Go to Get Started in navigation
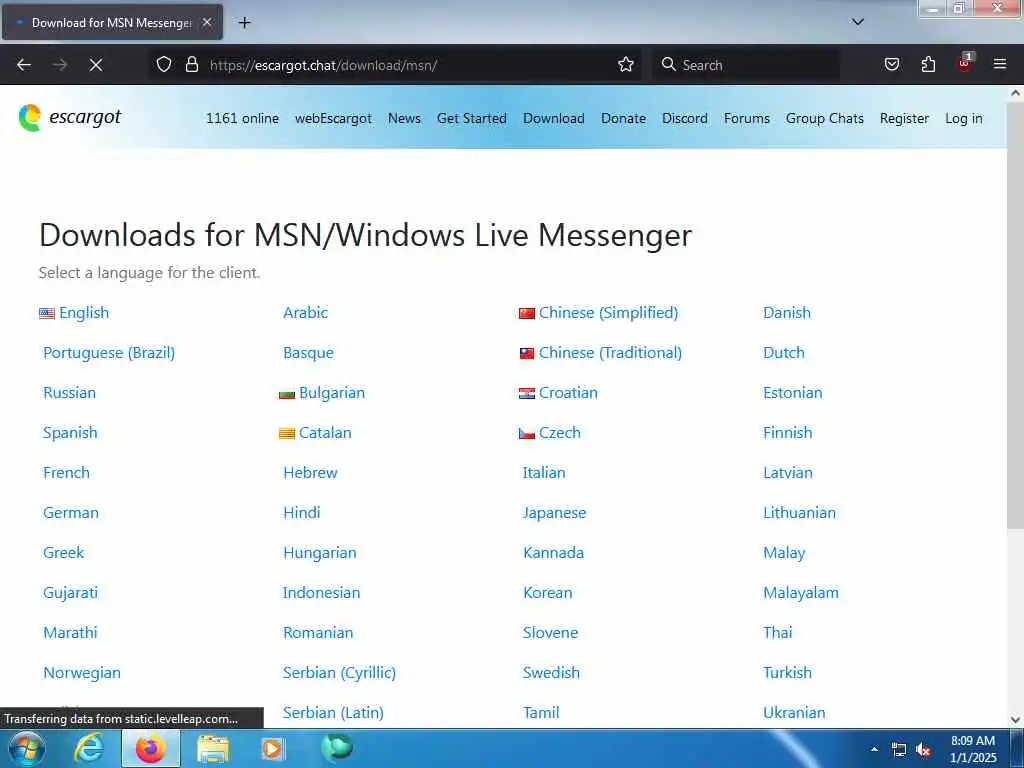 pos(472,118)
